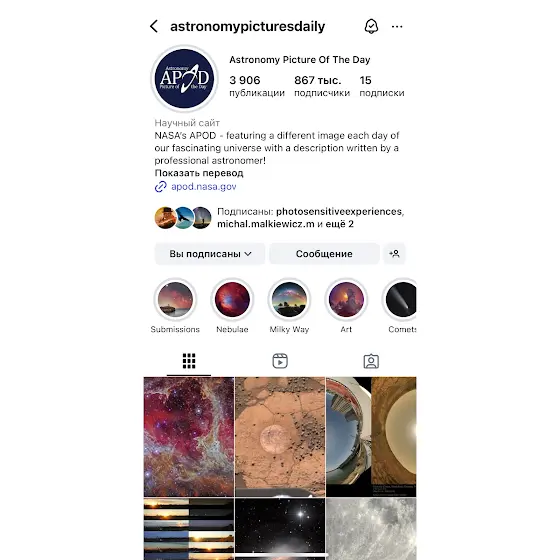The height and width of the screenshot is (560, 560).
Task: Go back using the left arrow
Action: point(154,26)
